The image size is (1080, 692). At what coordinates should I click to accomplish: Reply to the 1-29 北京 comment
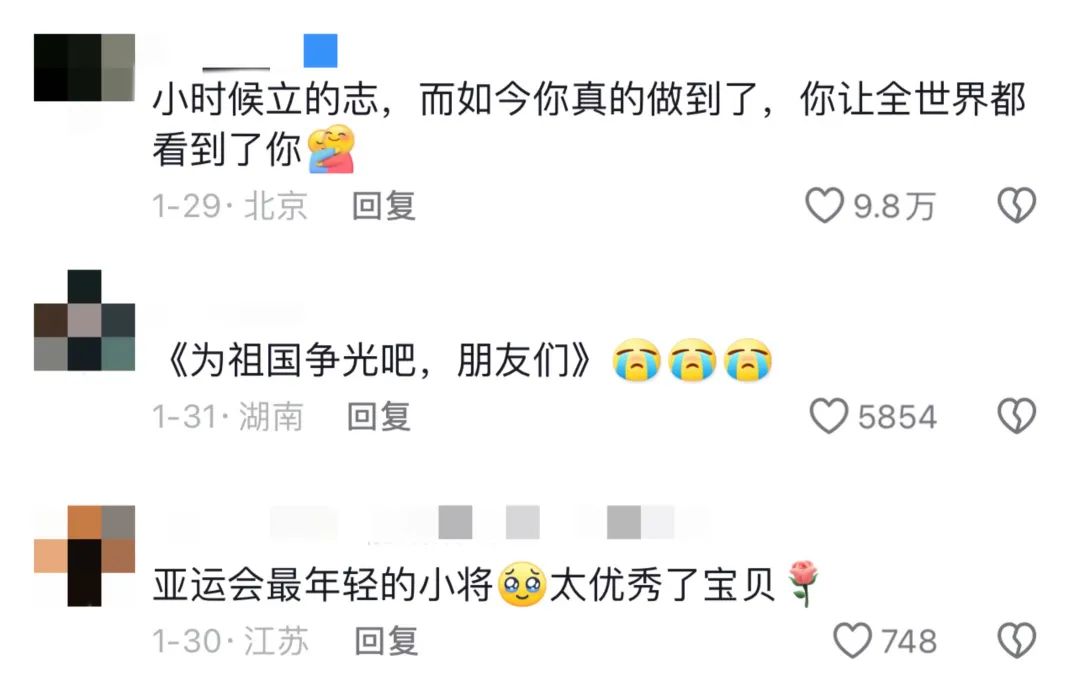click(x=384, y=206)
